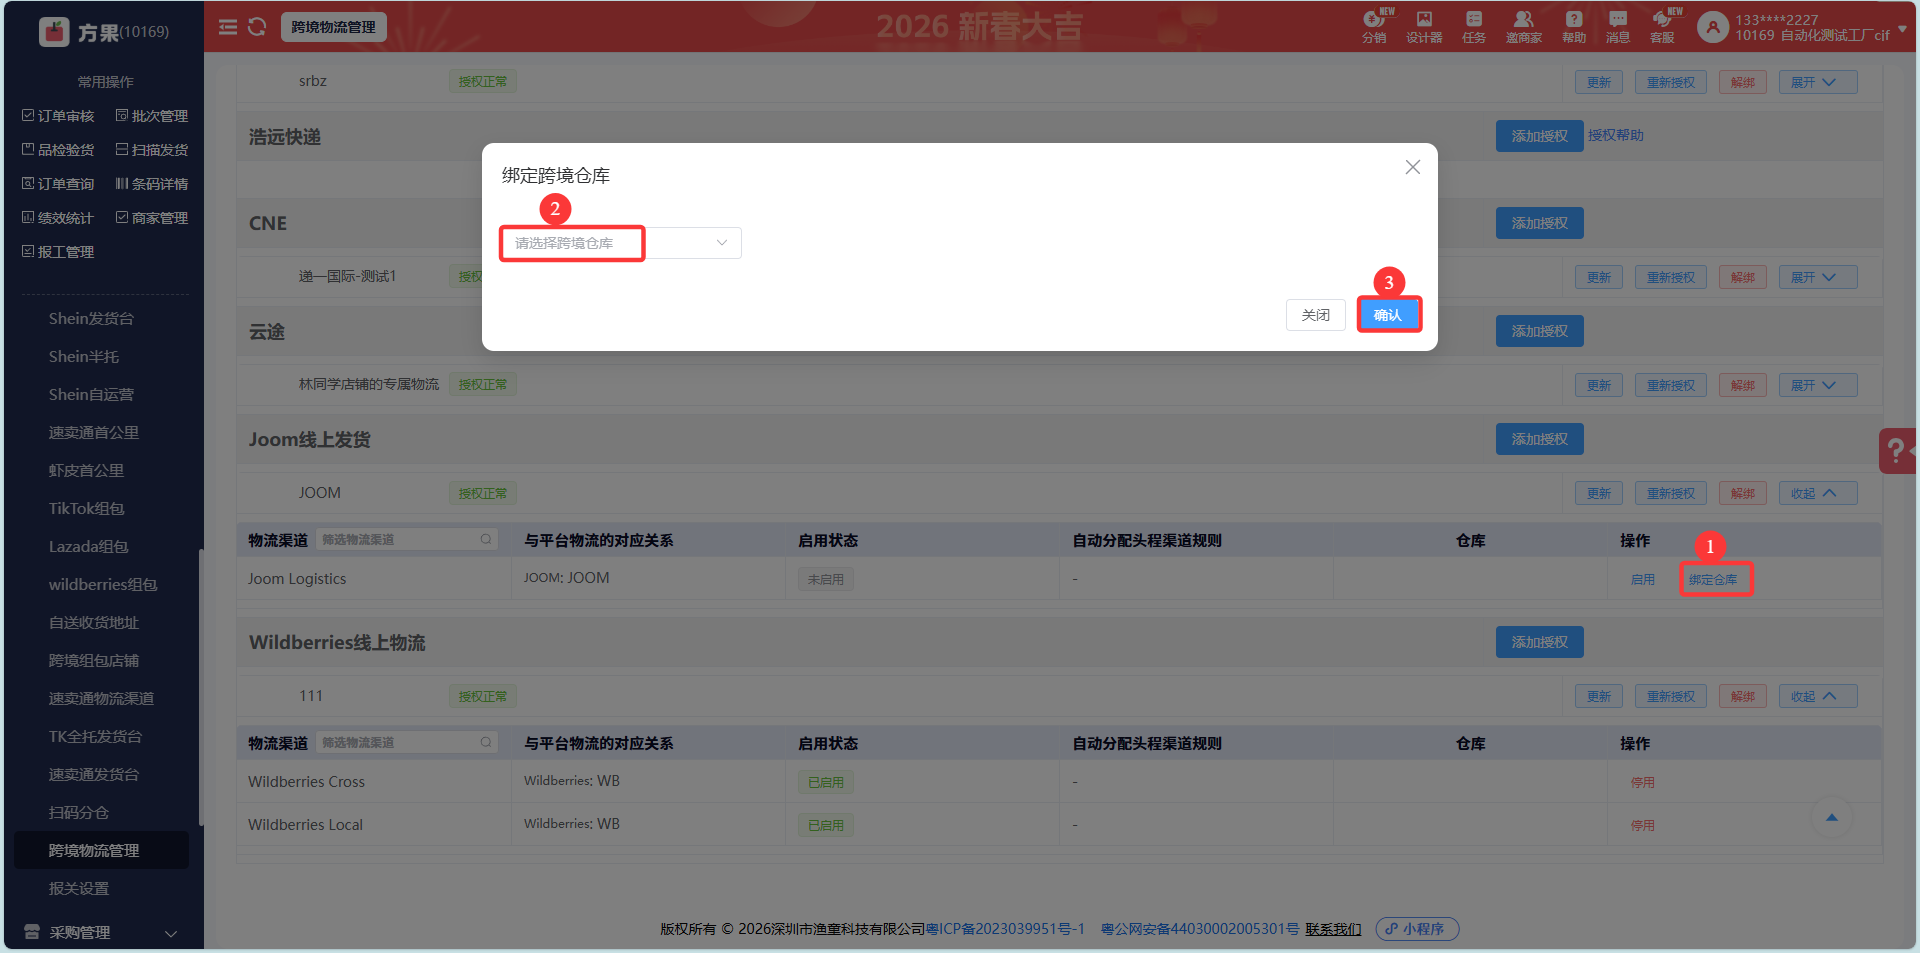Click 停用 for Wildberries Local

(x=1643, y=825)
